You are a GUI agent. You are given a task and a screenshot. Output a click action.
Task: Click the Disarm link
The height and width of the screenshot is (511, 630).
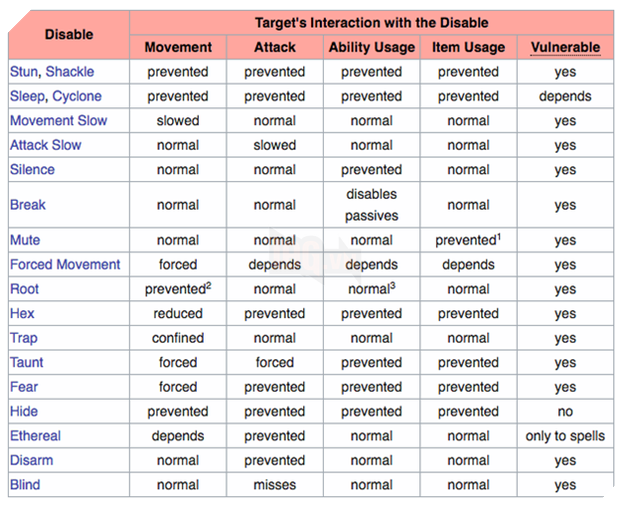32,460
